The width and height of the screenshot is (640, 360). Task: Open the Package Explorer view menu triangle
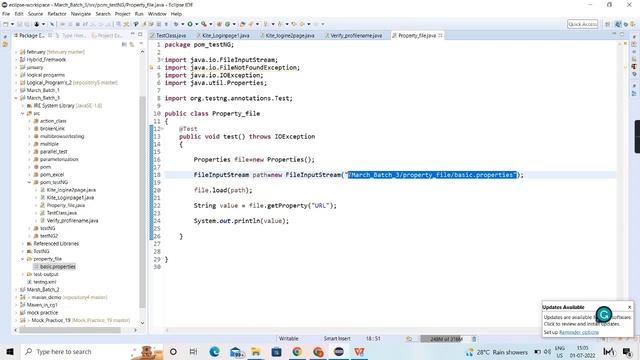click(141, 44)
